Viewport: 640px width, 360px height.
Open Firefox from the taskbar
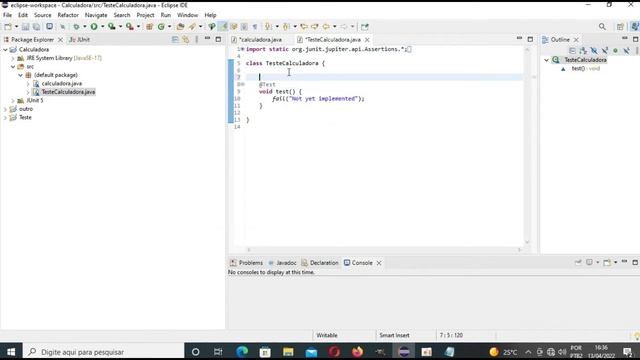click(357, 352)
